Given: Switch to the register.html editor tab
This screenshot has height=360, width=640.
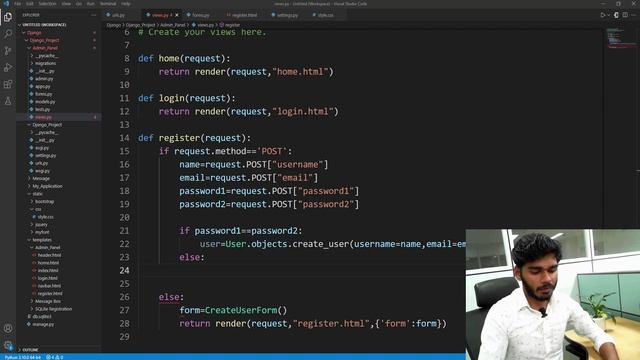Looking at the screenshot, I should pyautogui.click(x=244, y=15).
